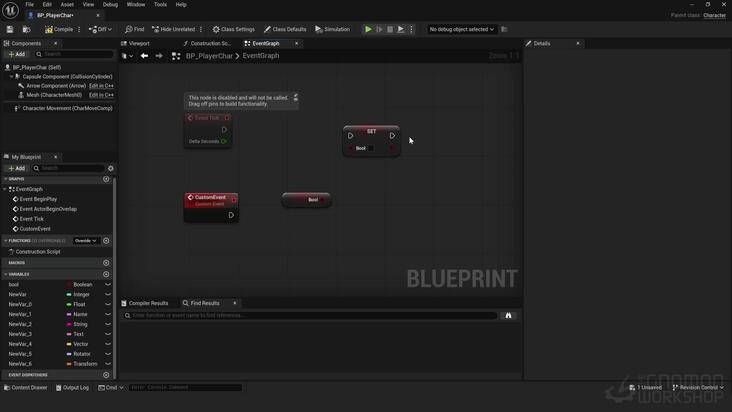Focus the Components search field
The width and height of the screenshot is (732, 412).
74,54
